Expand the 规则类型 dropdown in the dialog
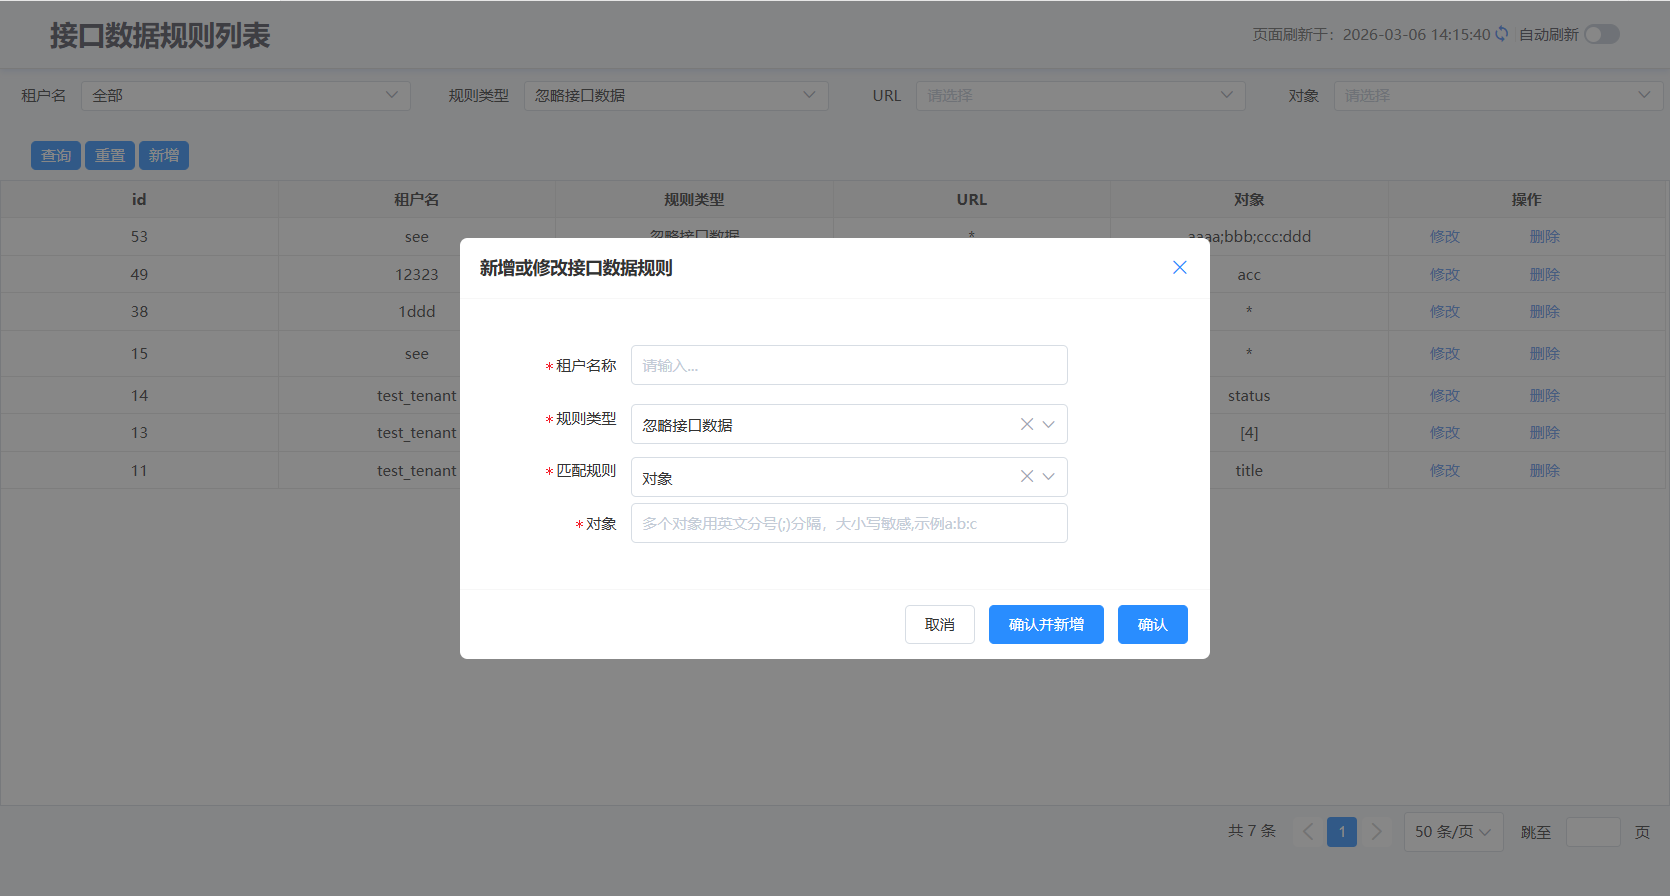Screen dimensions: 1670x896 coord(1048,424)
